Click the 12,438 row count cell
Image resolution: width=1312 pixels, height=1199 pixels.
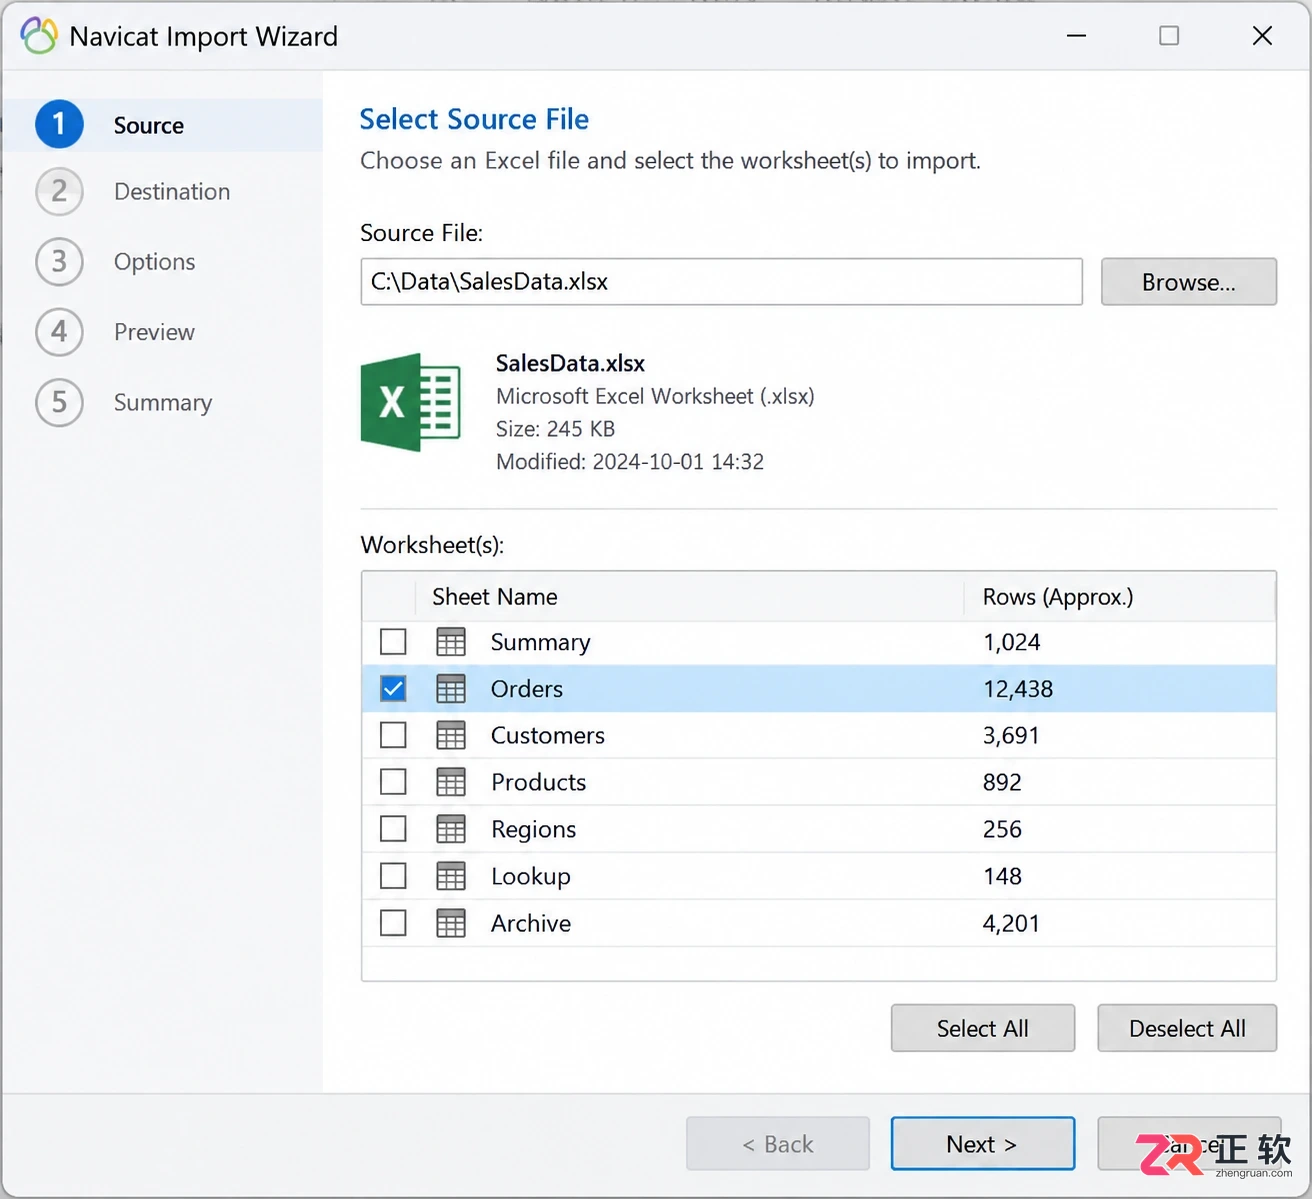click(1018, 689)
